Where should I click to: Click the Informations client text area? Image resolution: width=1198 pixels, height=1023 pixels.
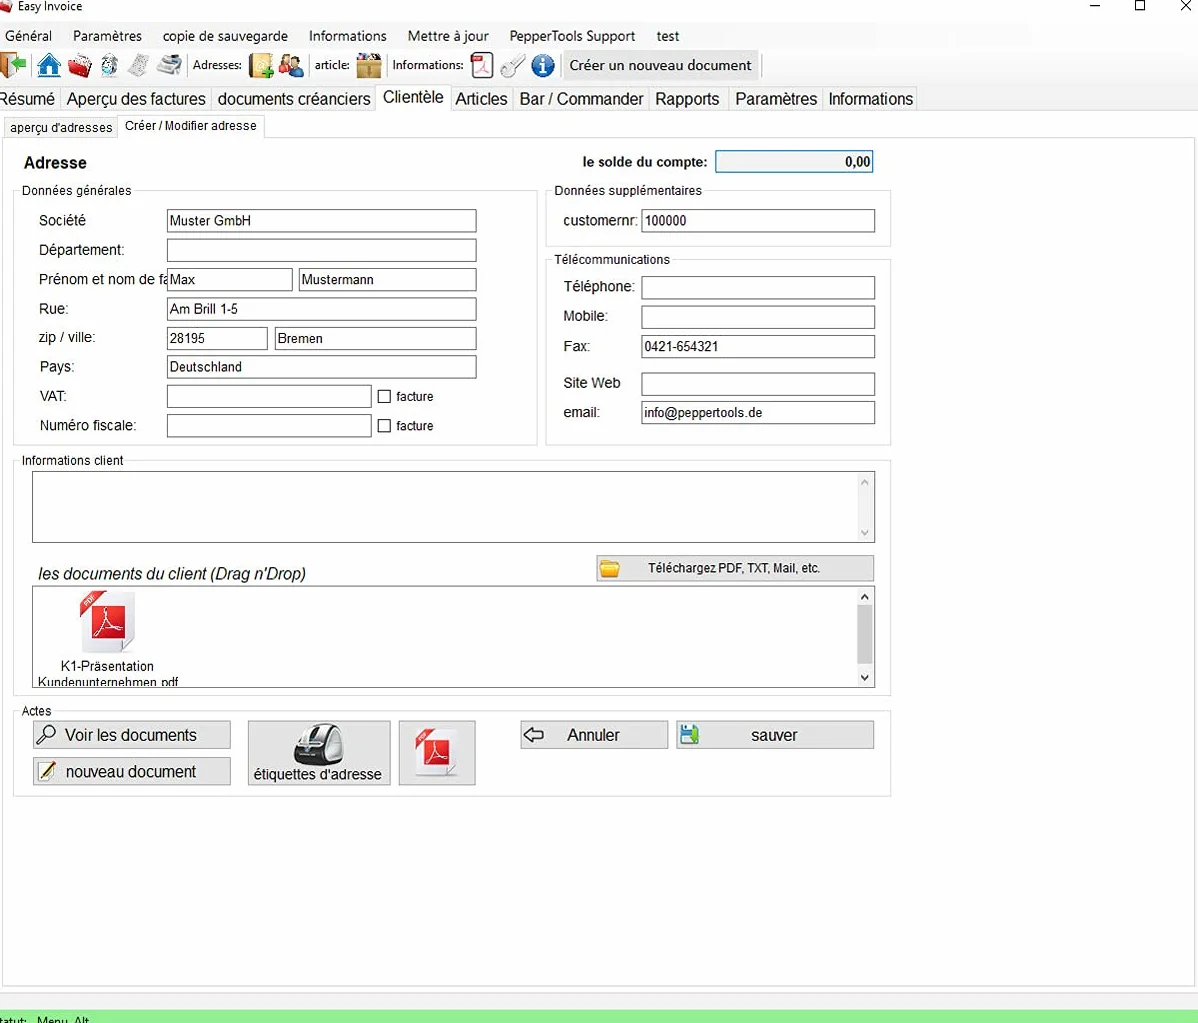pyautogui.click(x=453, y=507)
